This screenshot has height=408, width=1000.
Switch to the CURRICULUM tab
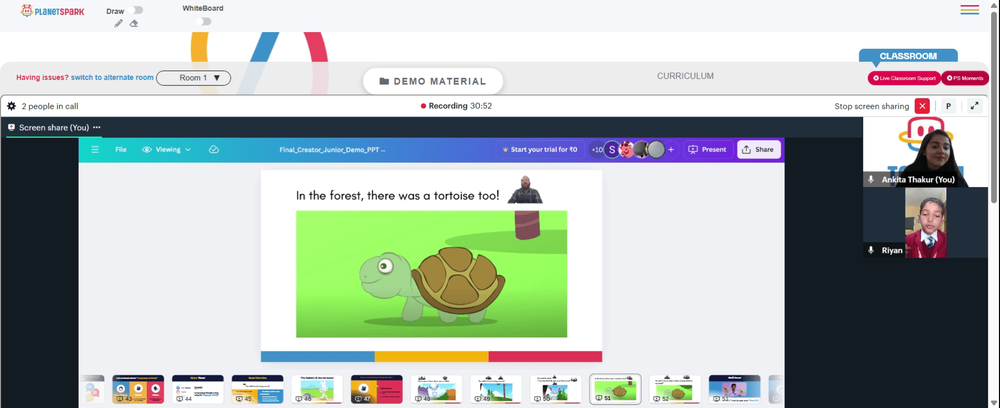686,76
